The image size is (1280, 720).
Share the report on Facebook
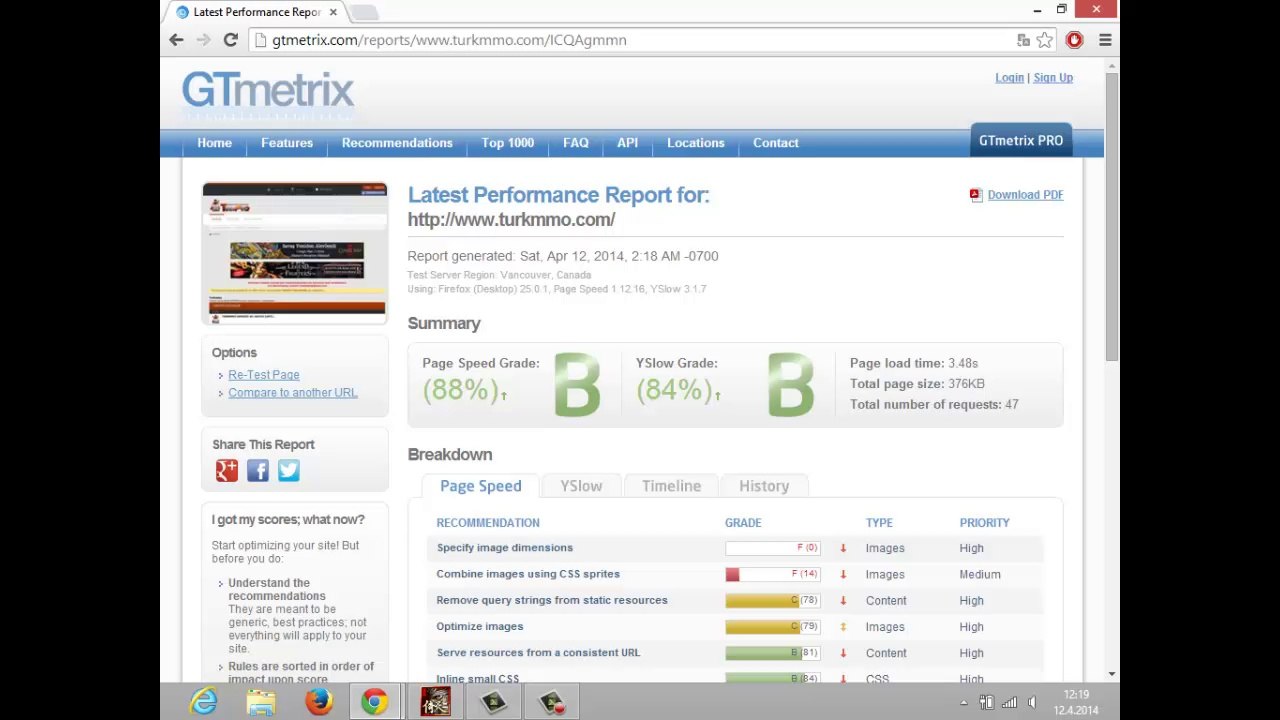pos(258,470)
